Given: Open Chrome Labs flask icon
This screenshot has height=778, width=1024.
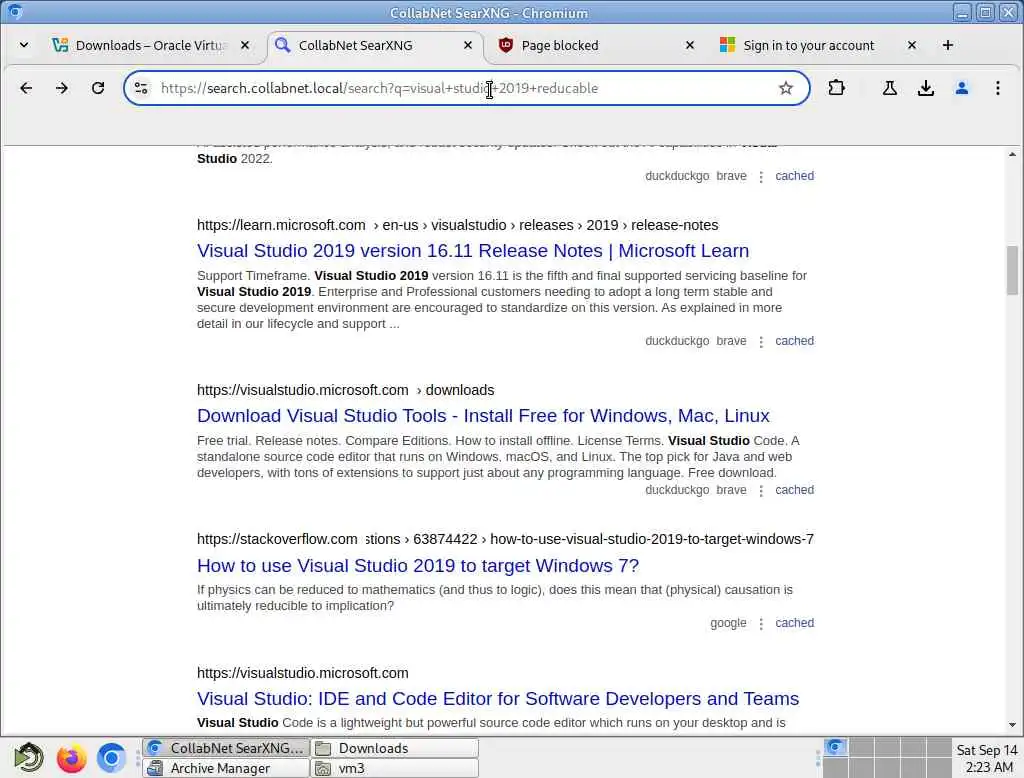Looking at the screenshot, I should coord(889,88).
